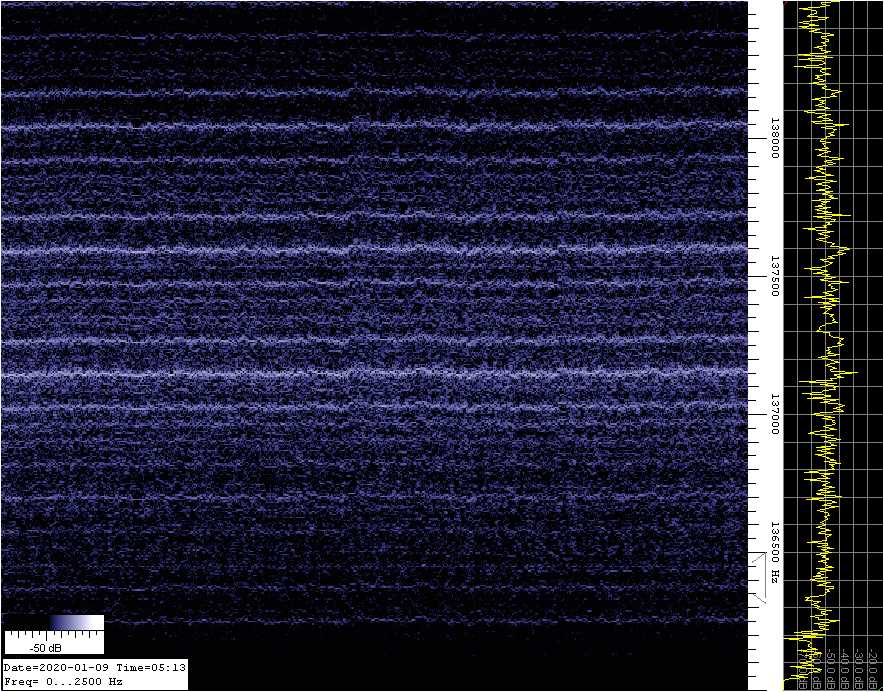Click the -50.0 dB amplitude scale label
The image size is (884, 692).
click(x=829, y=671)
